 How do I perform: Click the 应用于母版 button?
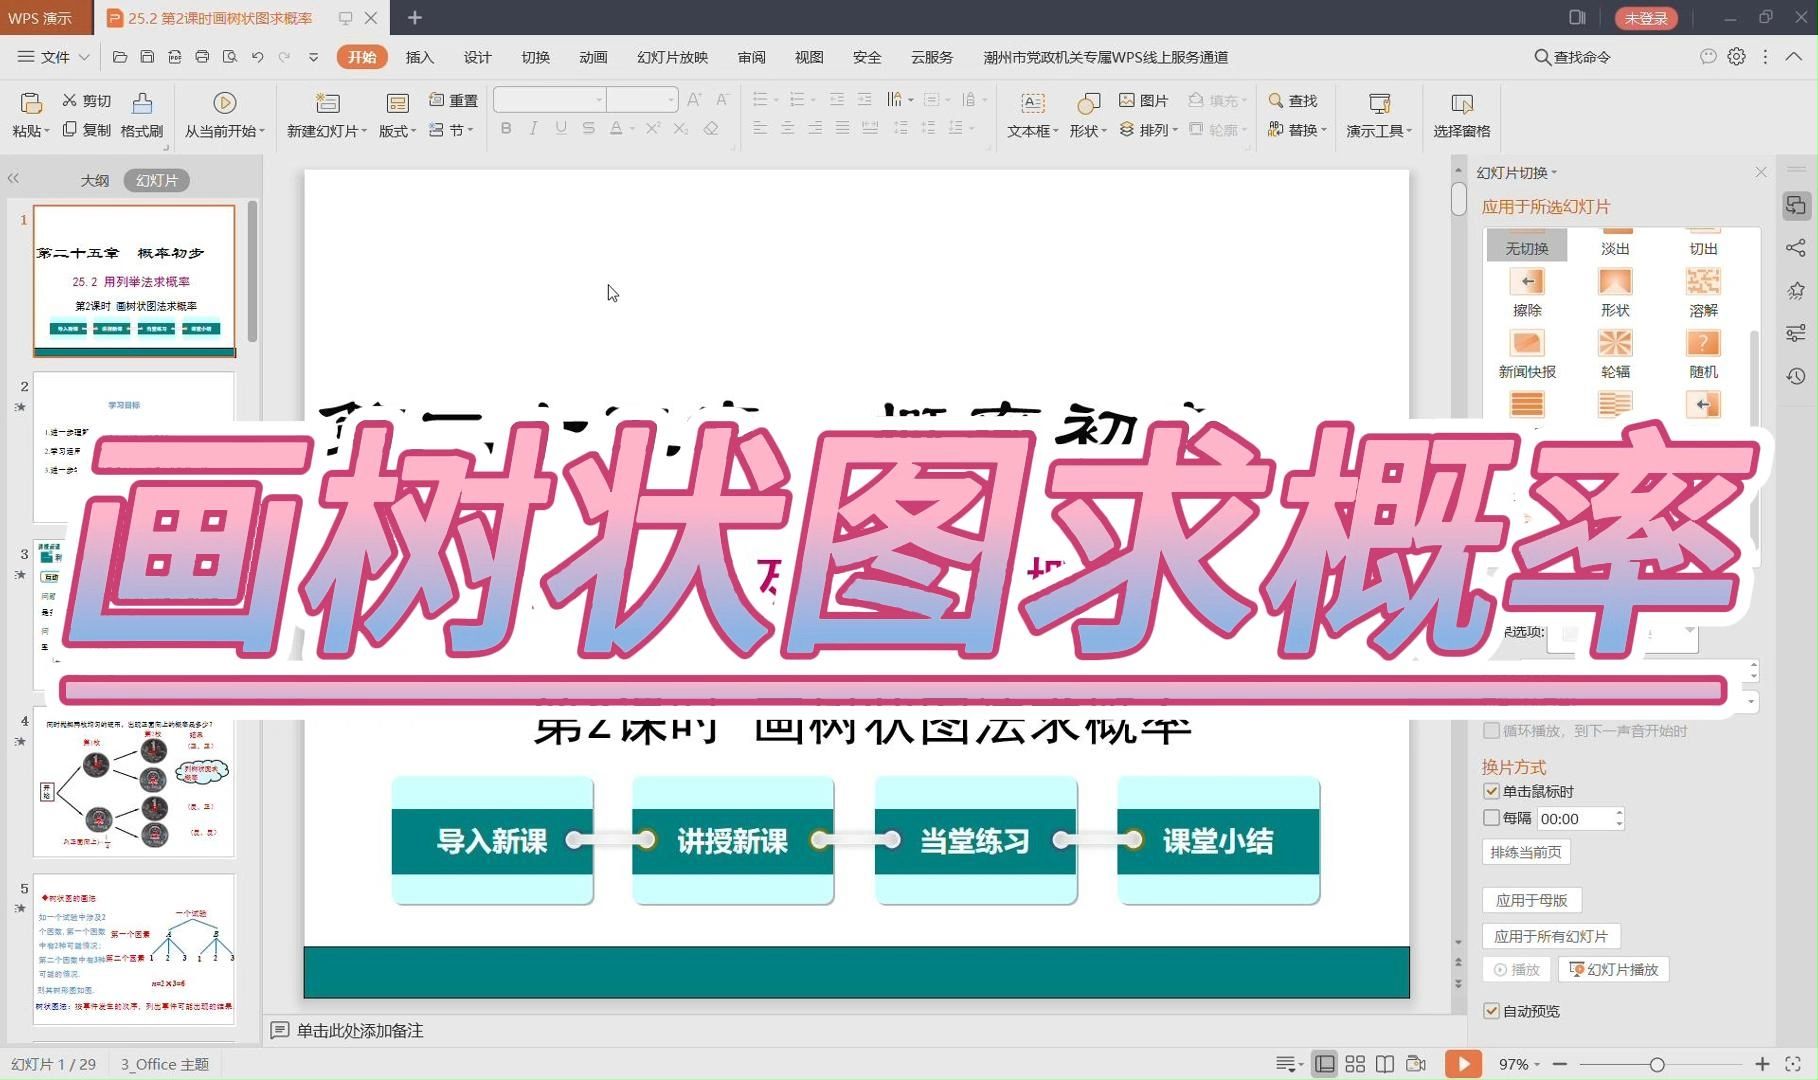[x=1532, y=900]
